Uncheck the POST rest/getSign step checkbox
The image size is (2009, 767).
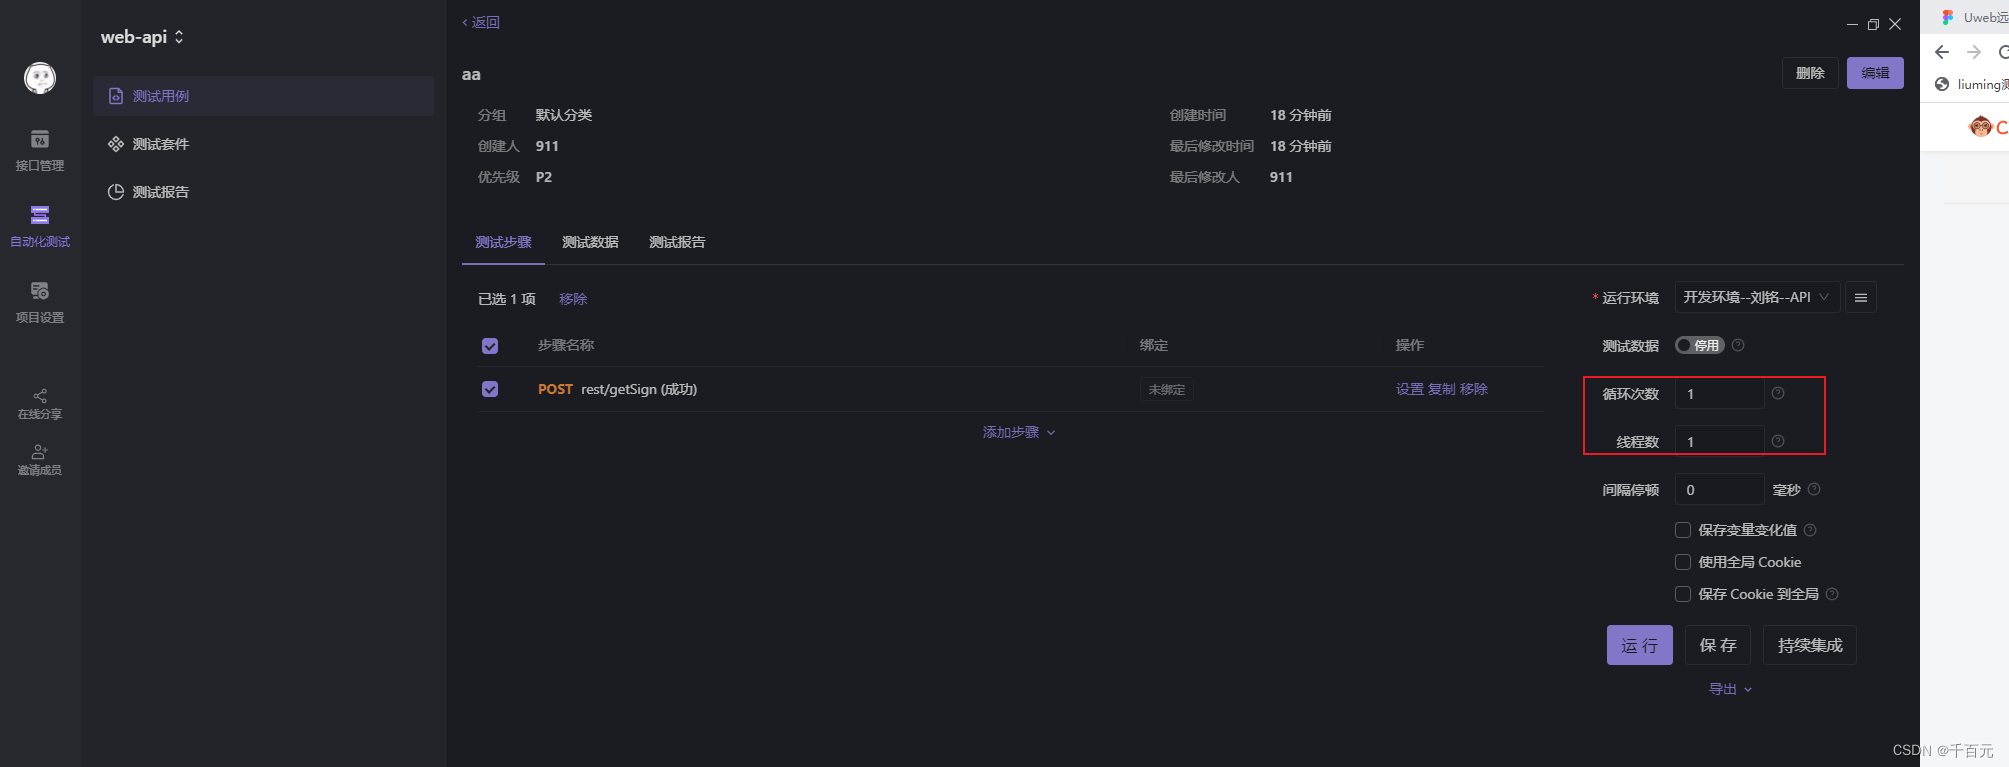pyautogui.click(x=490, y=389)
